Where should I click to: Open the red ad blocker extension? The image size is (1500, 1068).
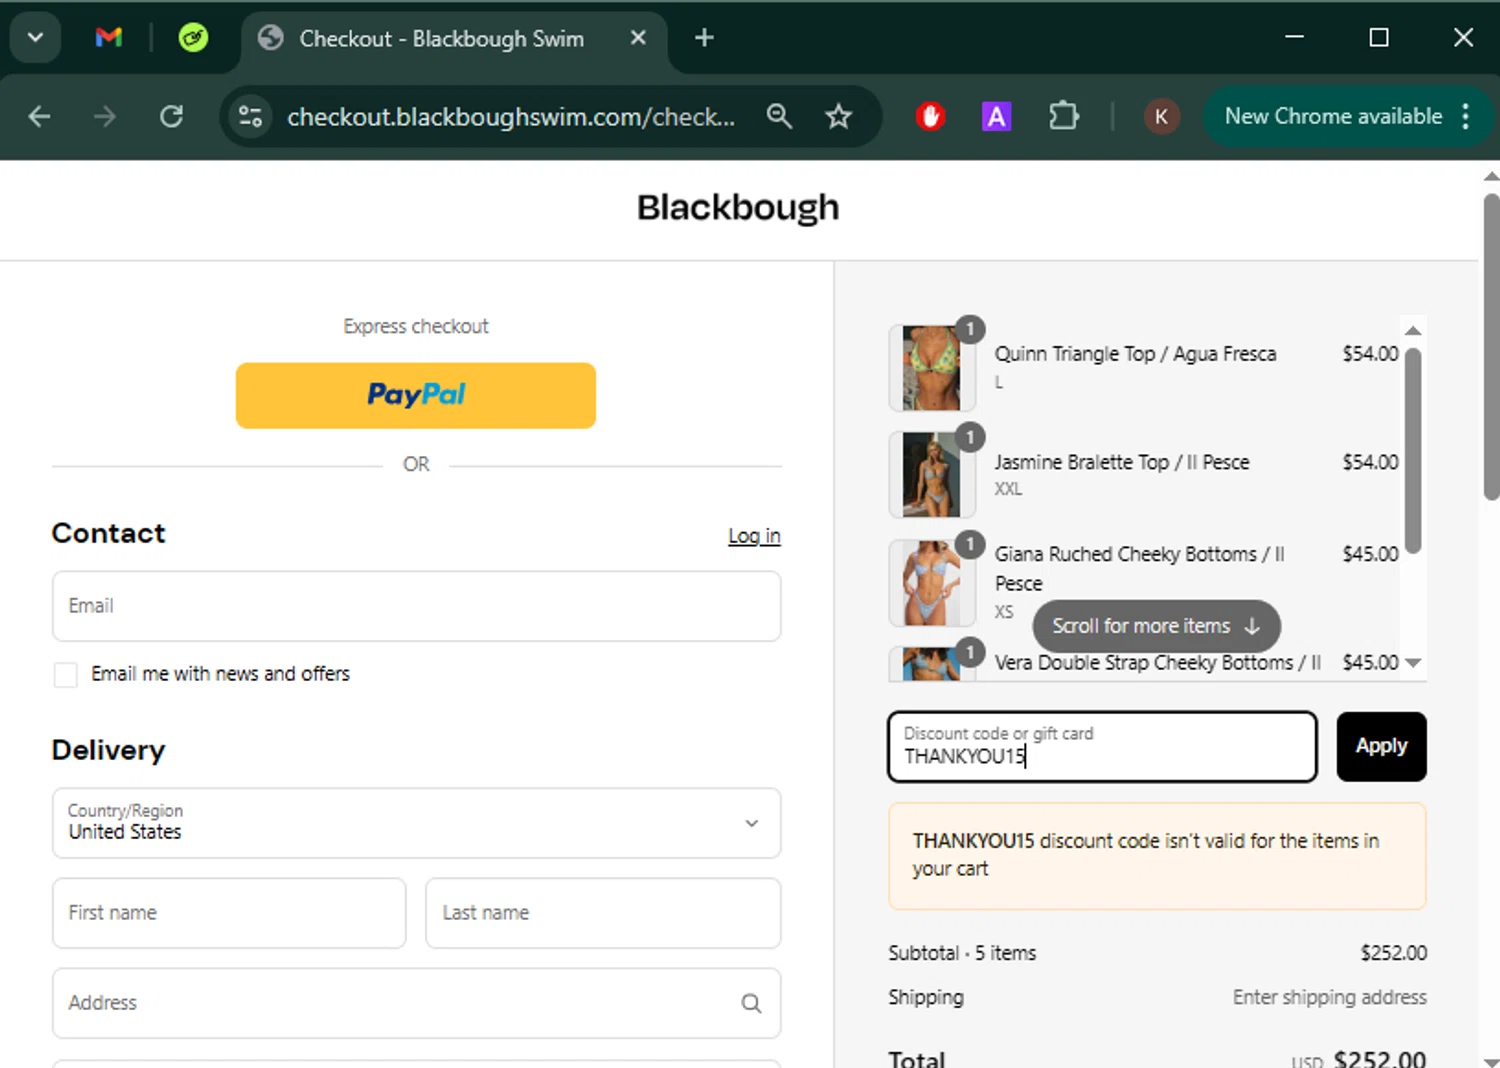pyautogui.click(x=930, y=117)
